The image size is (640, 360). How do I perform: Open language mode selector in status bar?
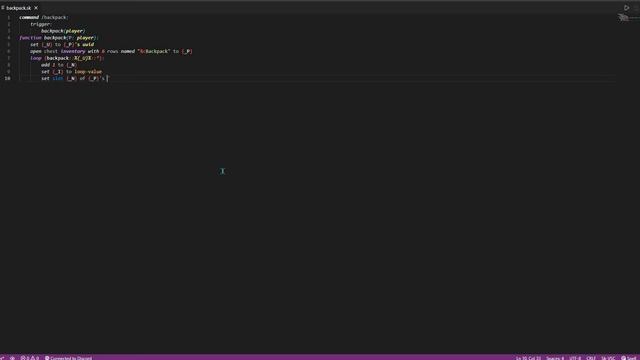click(608, 358)
